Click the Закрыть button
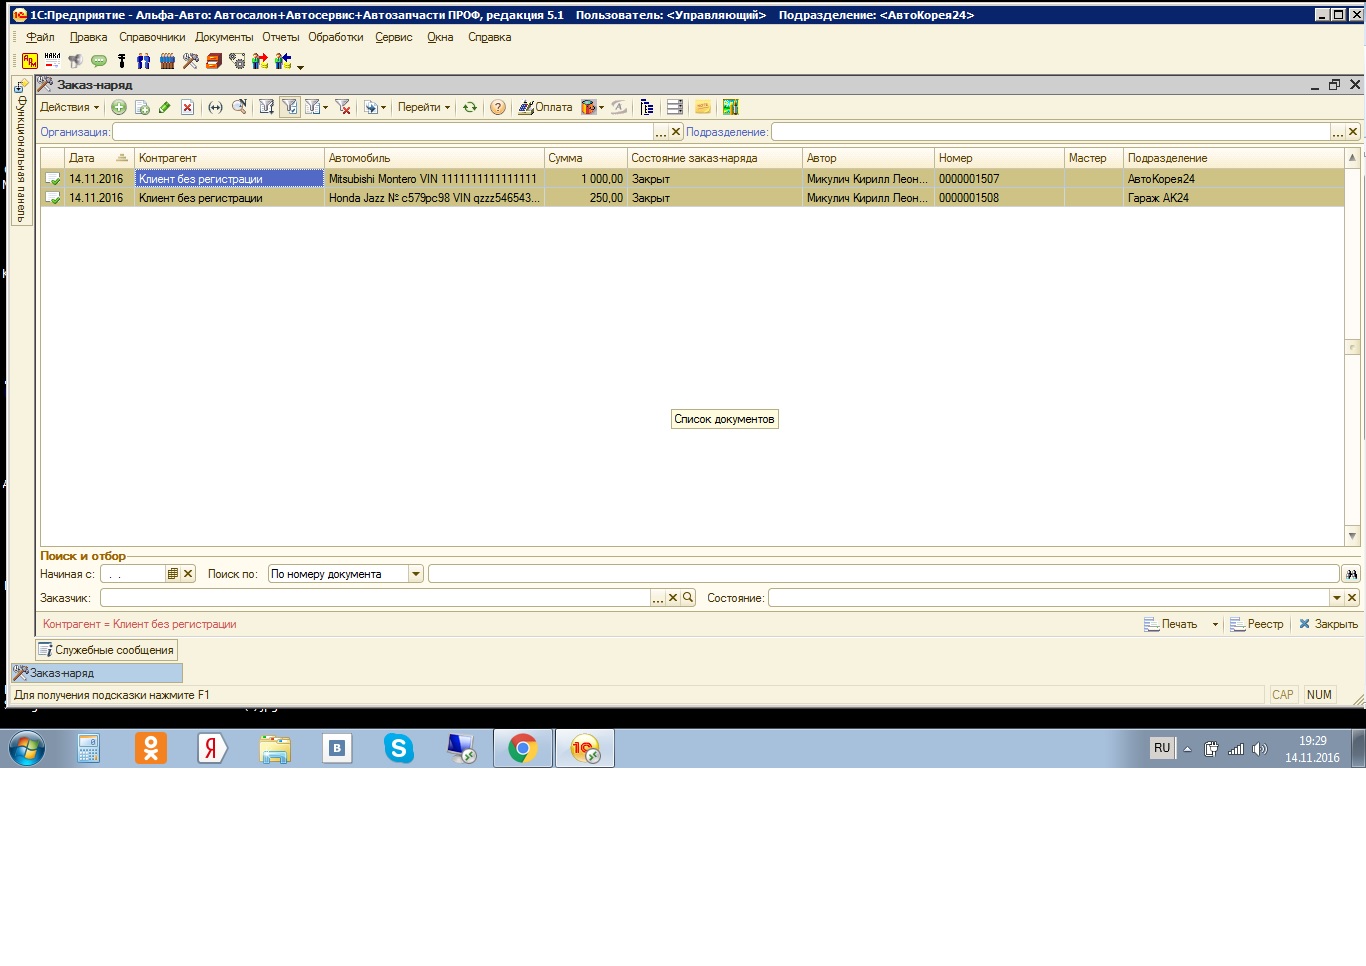Image resolution: width=1366 pixels, height=966 pixels. [x=1328, y=624]
